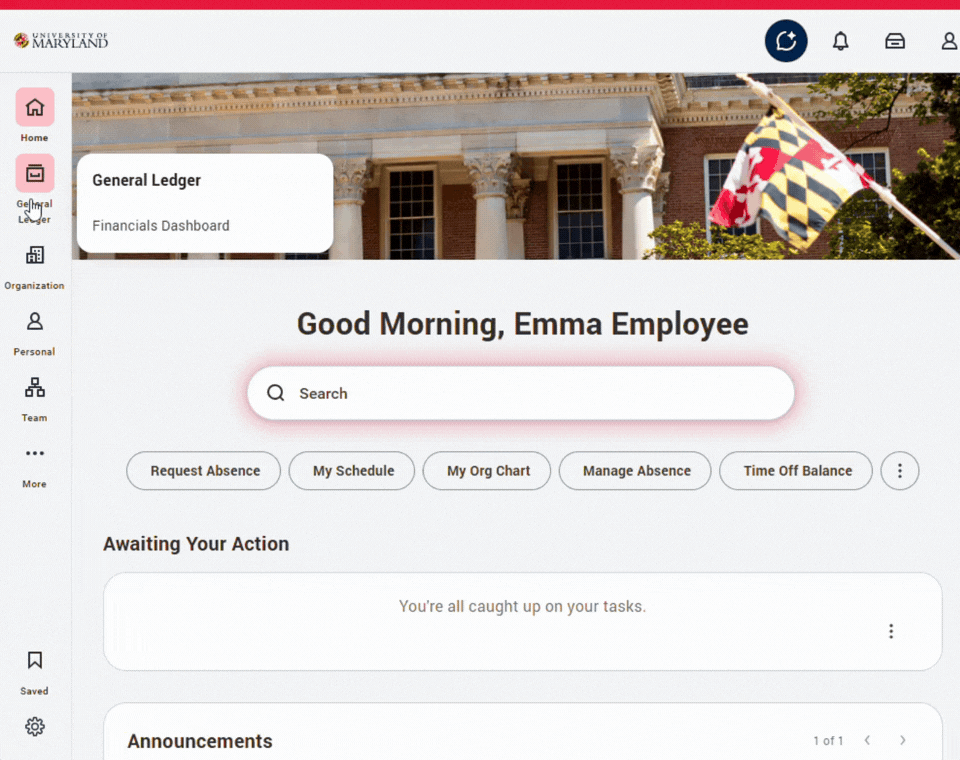This screenshot has width=960, height=760.
Task: Focus the Search input field
Action: (521, 393)
